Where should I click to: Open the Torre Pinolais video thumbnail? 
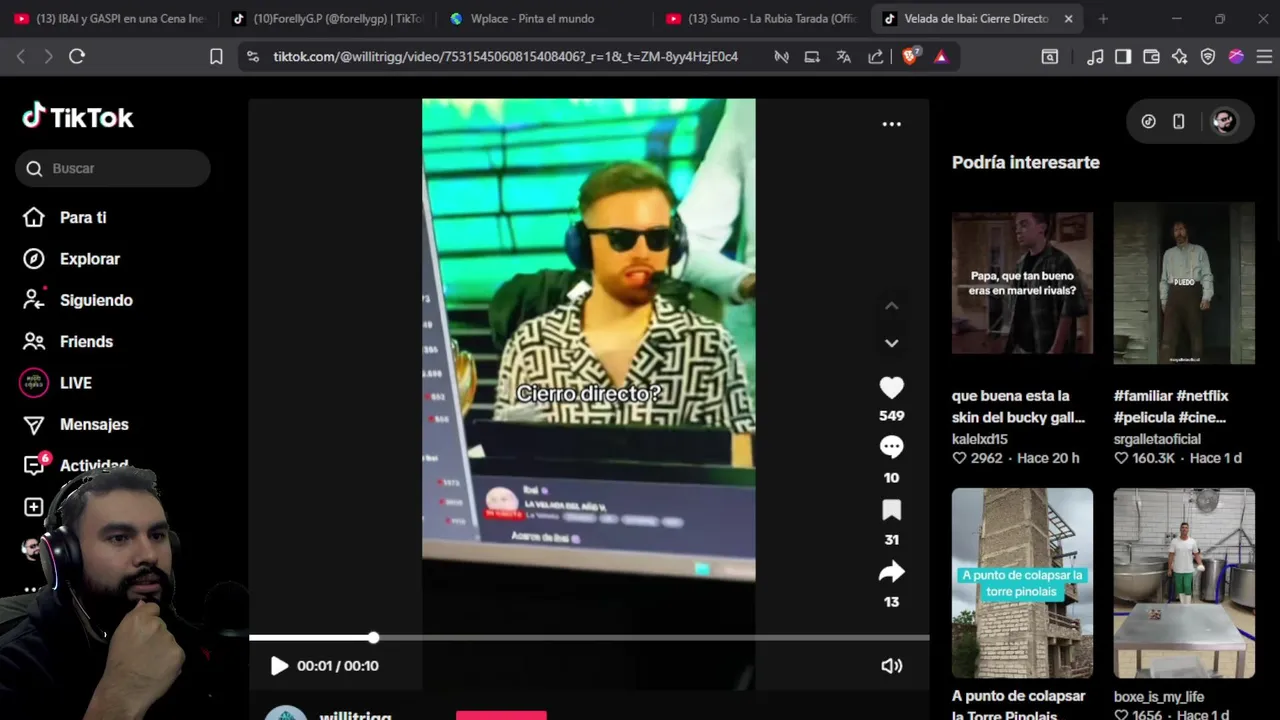pyautogui.click(x=1022, y=583)
